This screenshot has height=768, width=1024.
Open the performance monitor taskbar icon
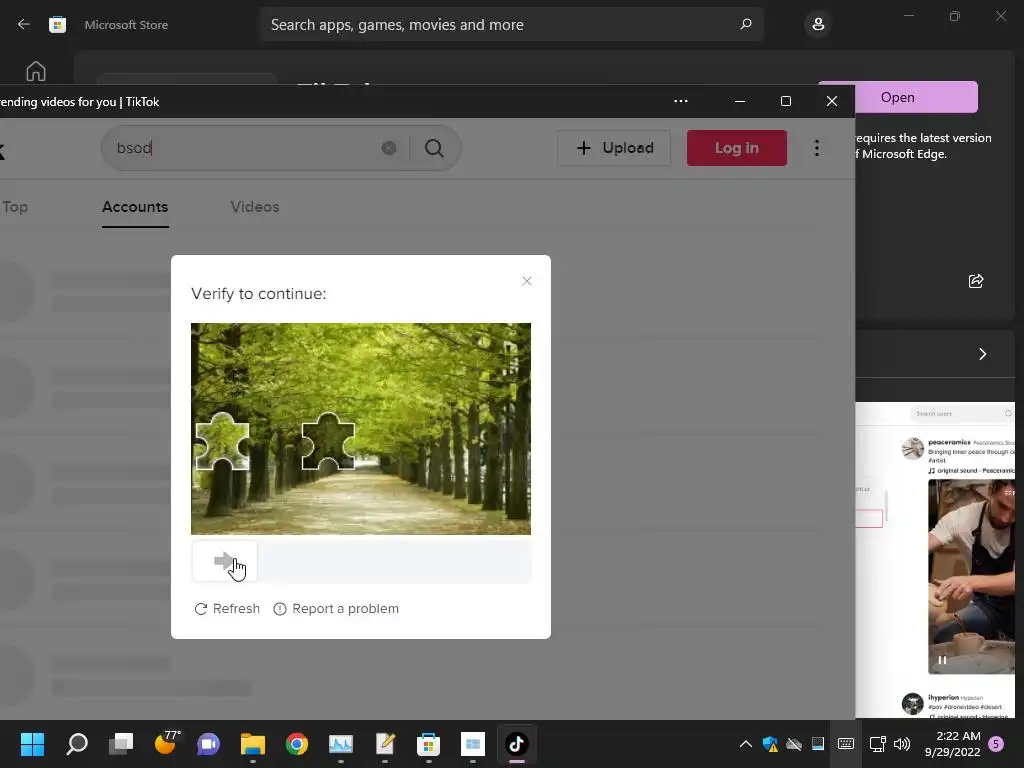point(340,744)
